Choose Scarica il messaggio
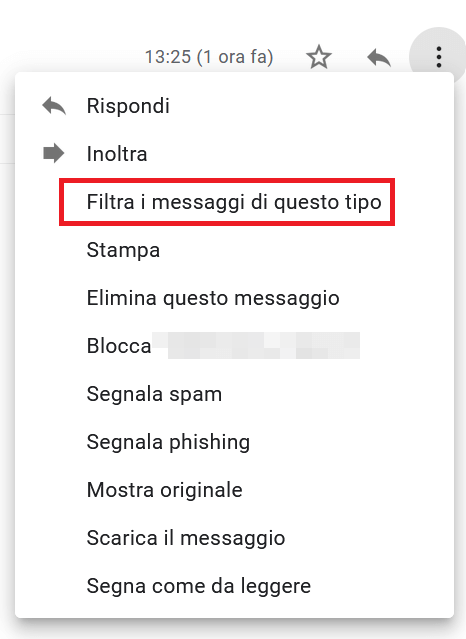This screenshot has height=639, width=466. (x=186, y=538)
